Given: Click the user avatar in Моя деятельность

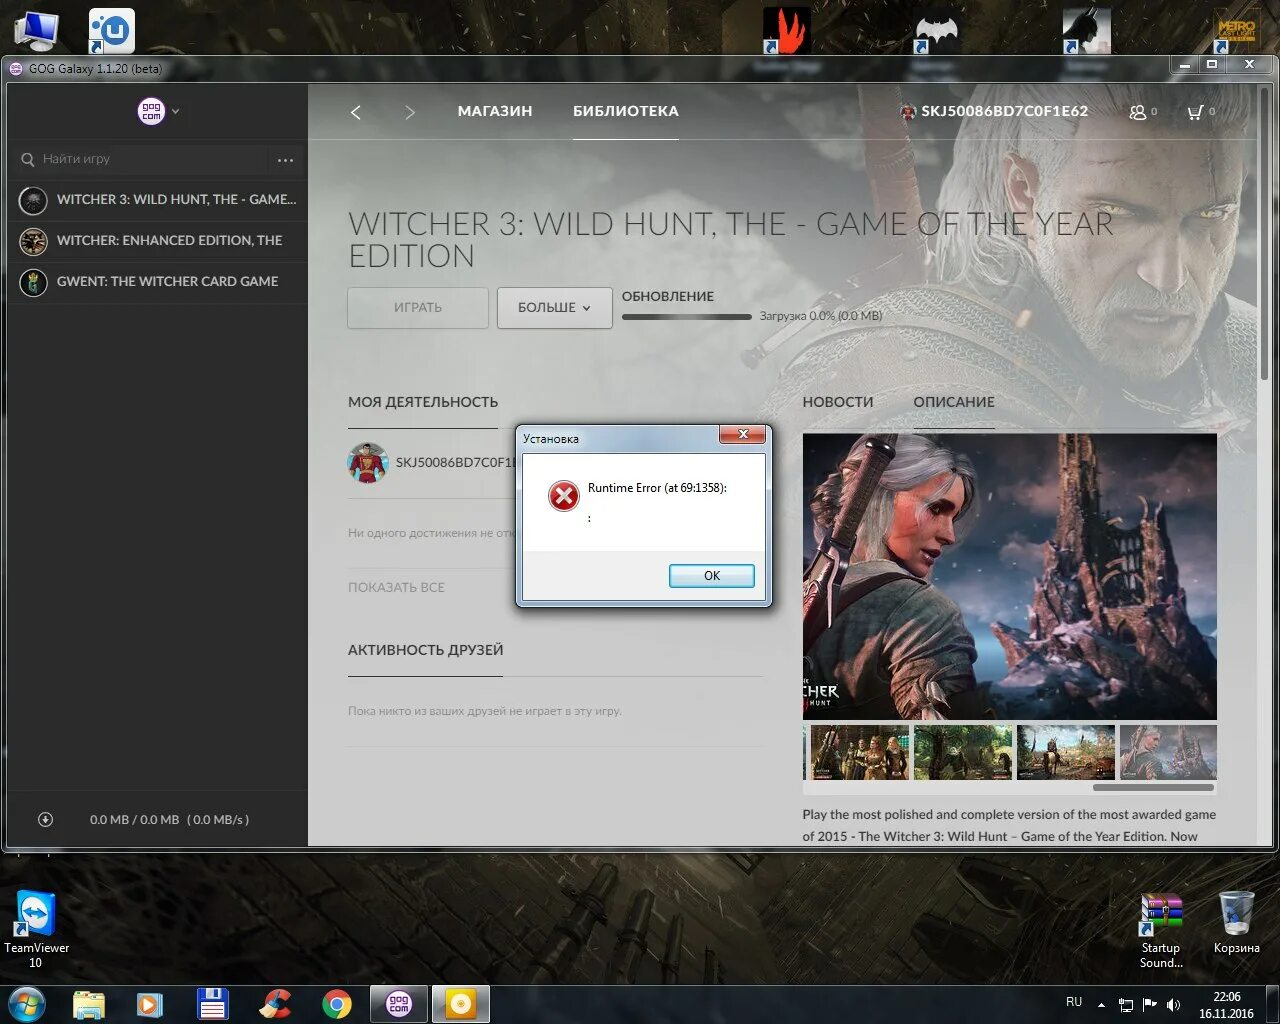Looking at the screenshot, I should pos(367,463).
